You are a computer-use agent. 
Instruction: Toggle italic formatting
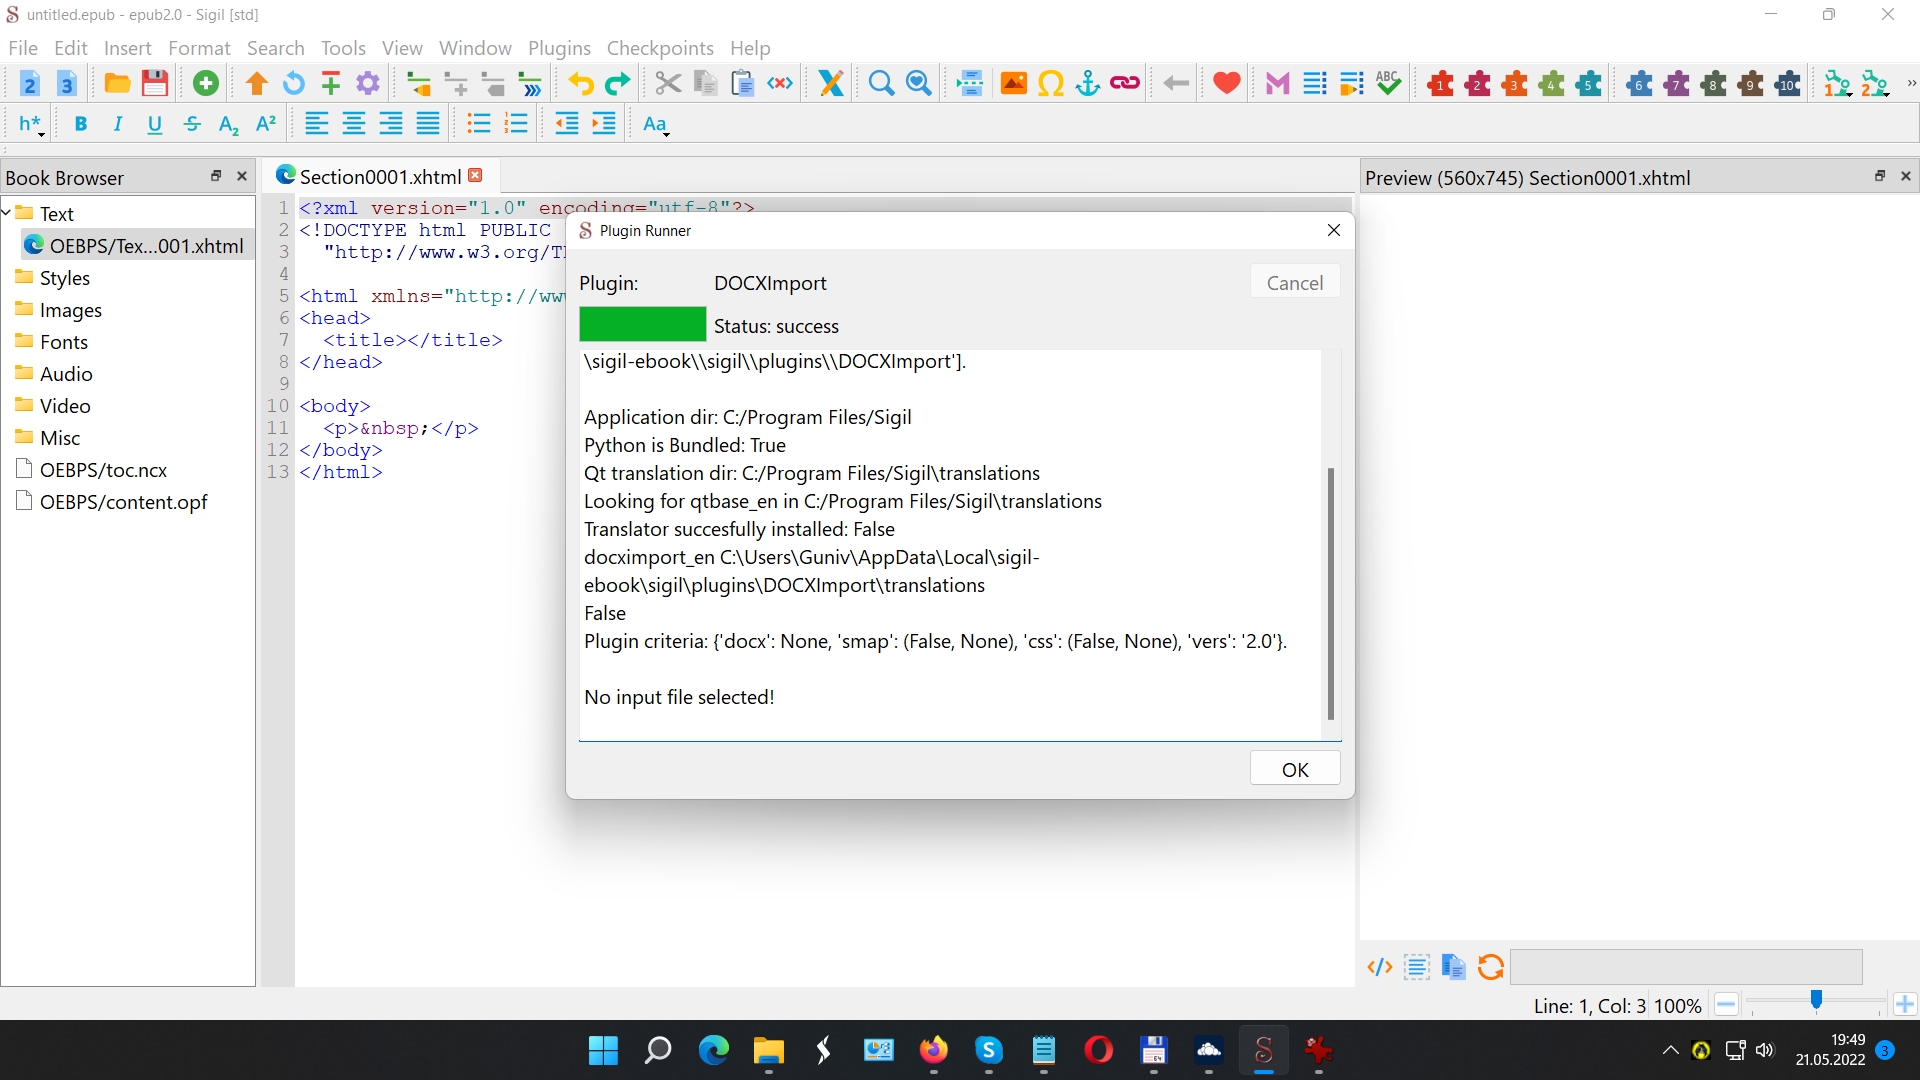[x=118, y=124]
